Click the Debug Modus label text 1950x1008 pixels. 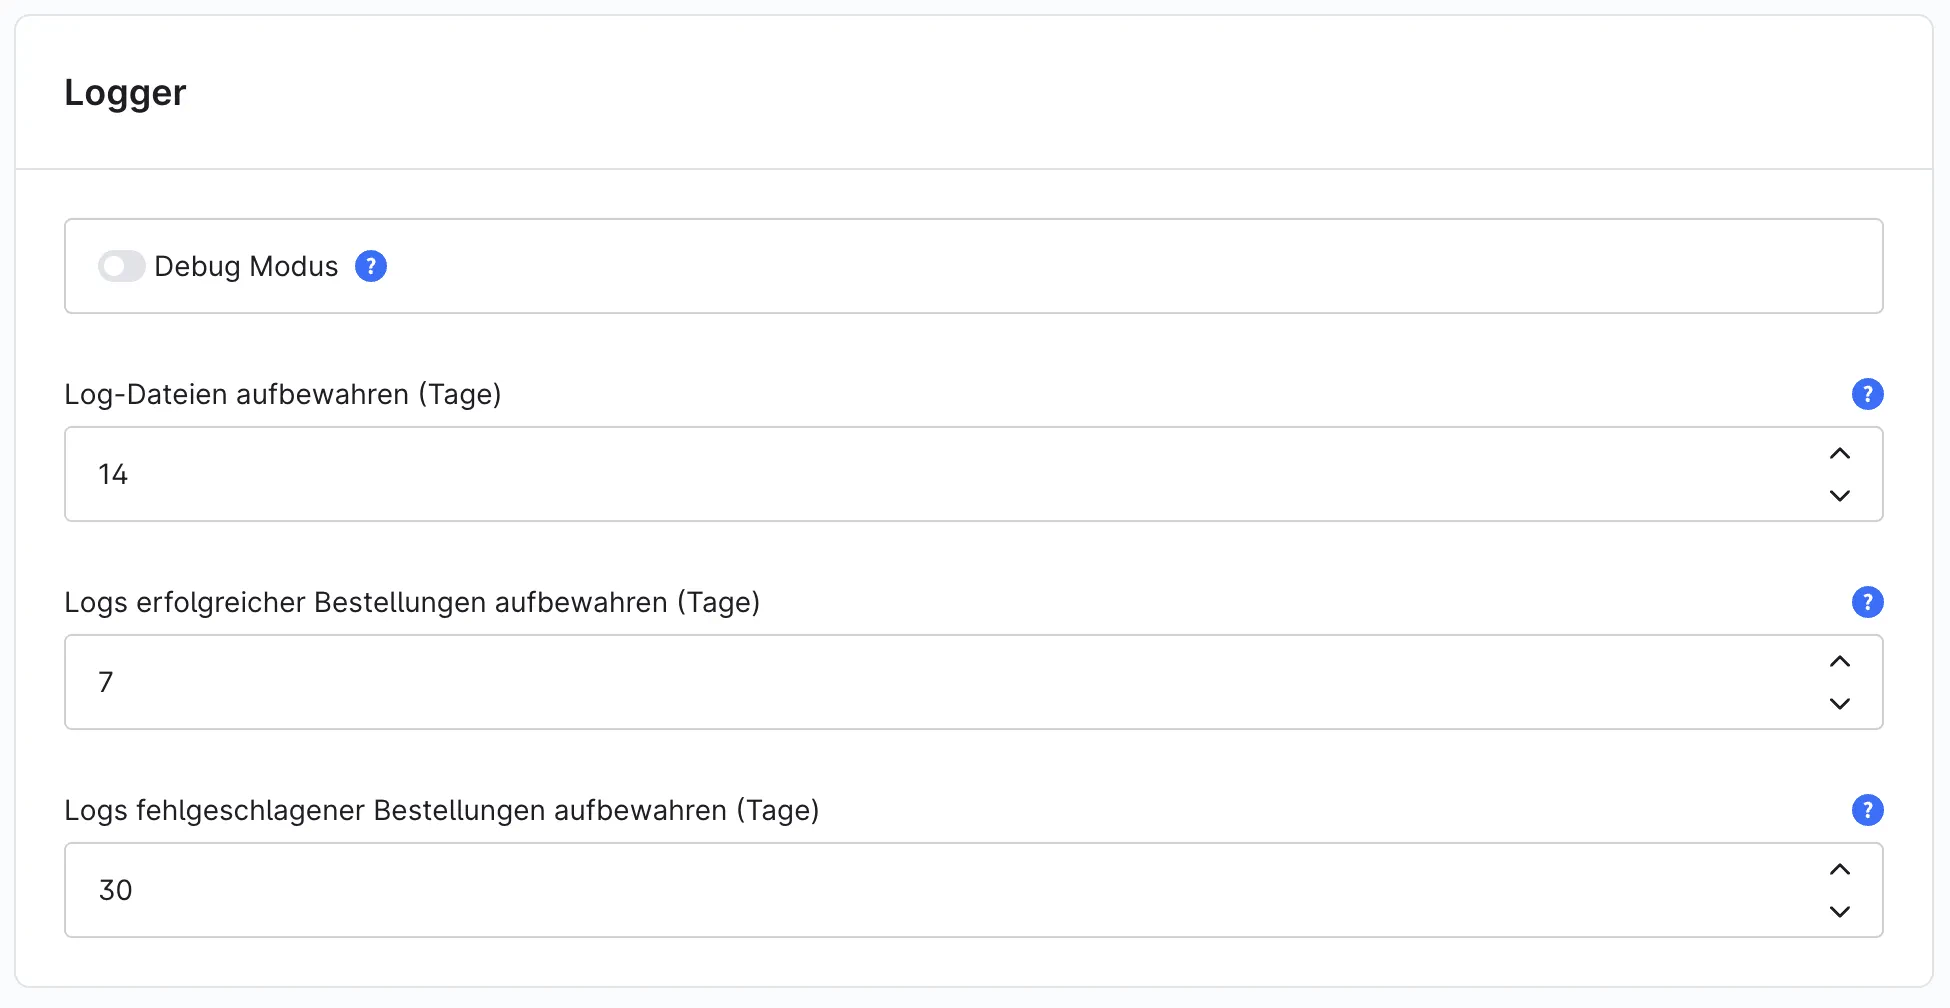pos(246,267)
